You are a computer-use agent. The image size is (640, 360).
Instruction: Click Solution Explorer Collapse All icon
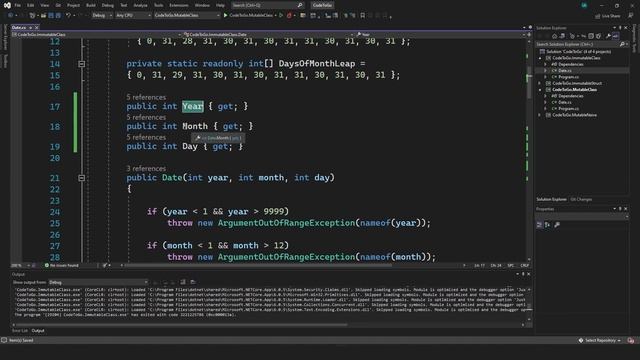[x=591, y=36]
